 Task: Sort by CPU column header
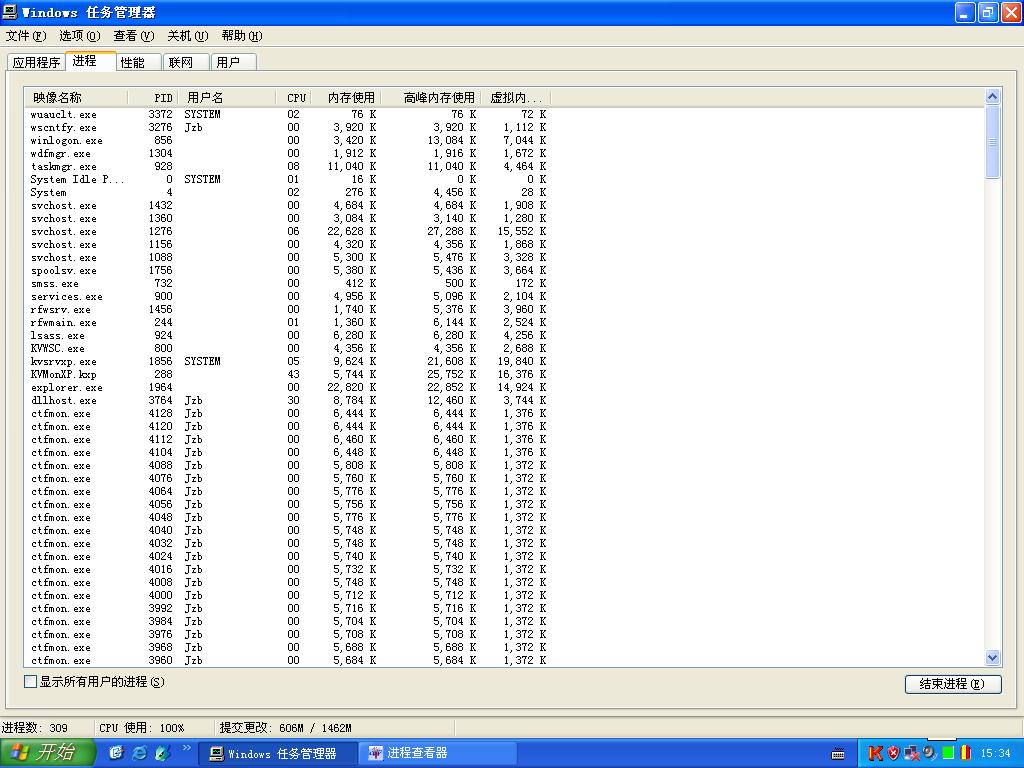point(293,98)
